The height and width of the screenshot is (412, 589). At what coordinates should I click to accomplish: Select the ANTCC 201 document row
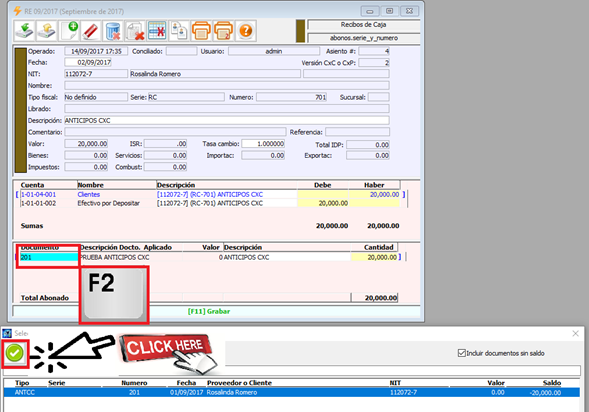(x=291, y=392)
